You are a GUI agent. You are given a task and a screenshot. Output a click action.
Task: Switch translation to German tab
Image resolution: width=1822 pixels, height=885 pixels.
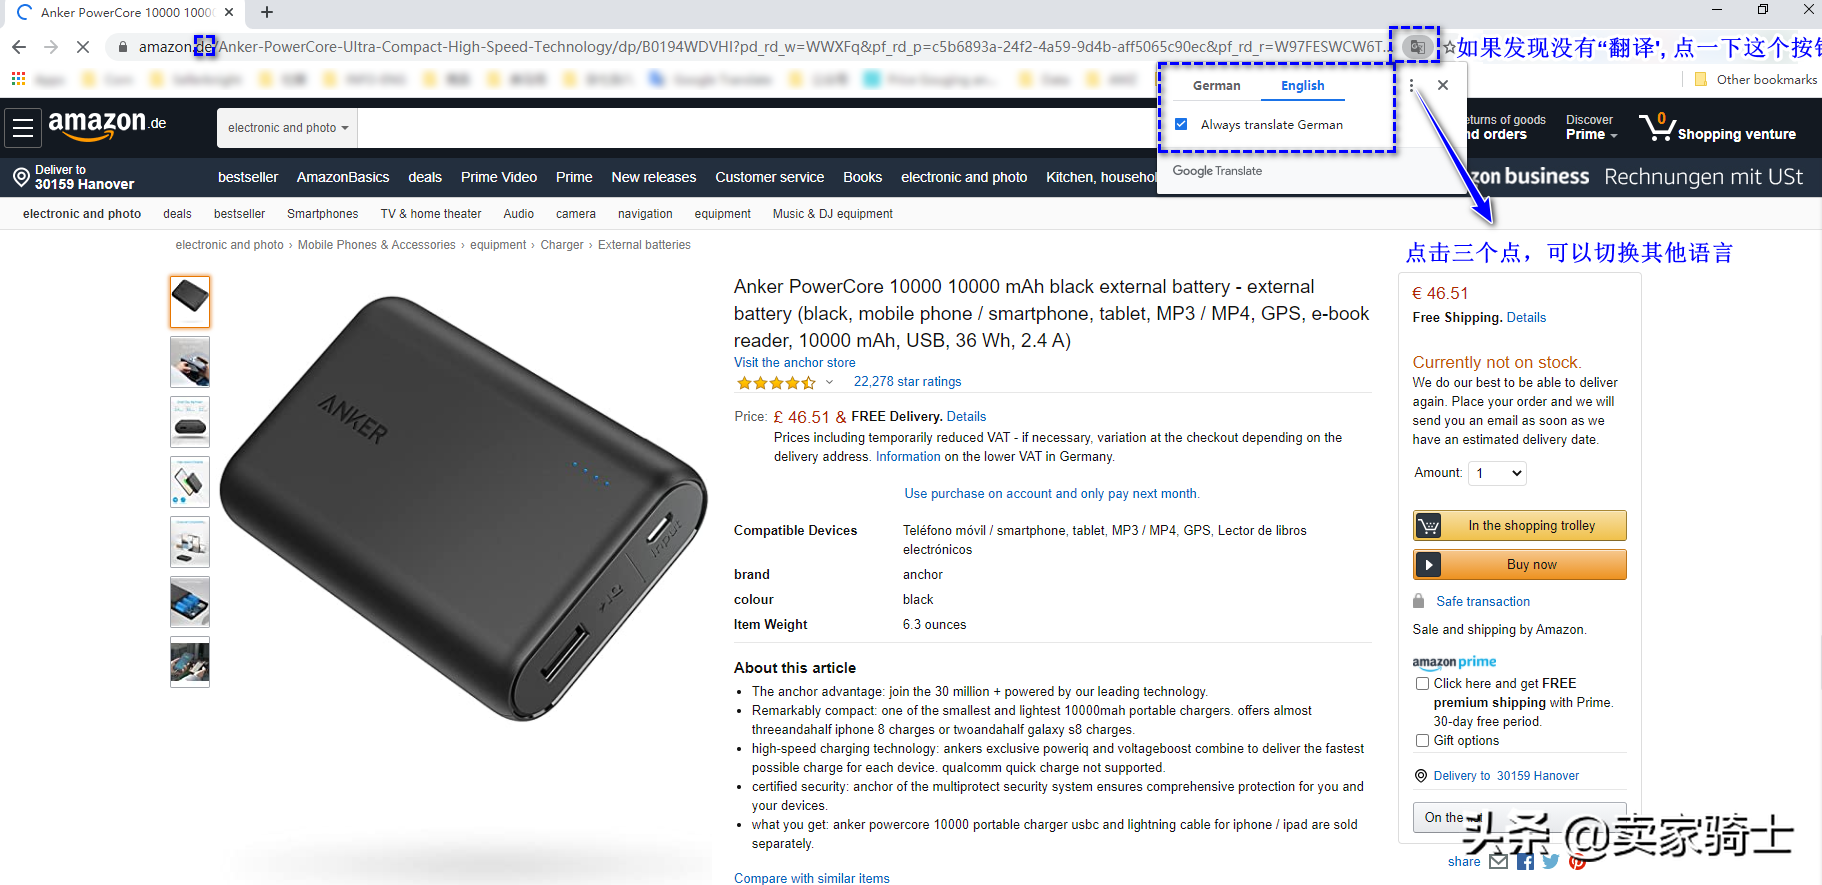1216,86
